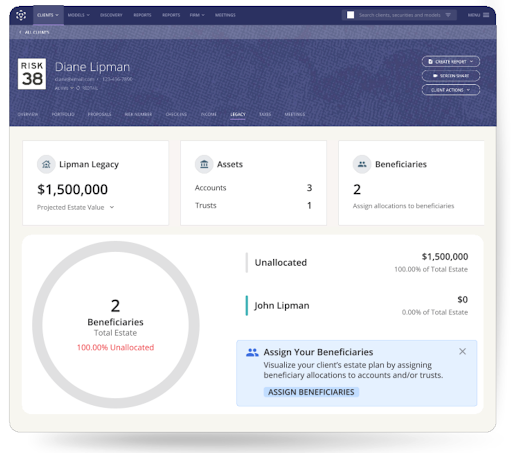Click the teal John Lipman color bar

point(247,306)
